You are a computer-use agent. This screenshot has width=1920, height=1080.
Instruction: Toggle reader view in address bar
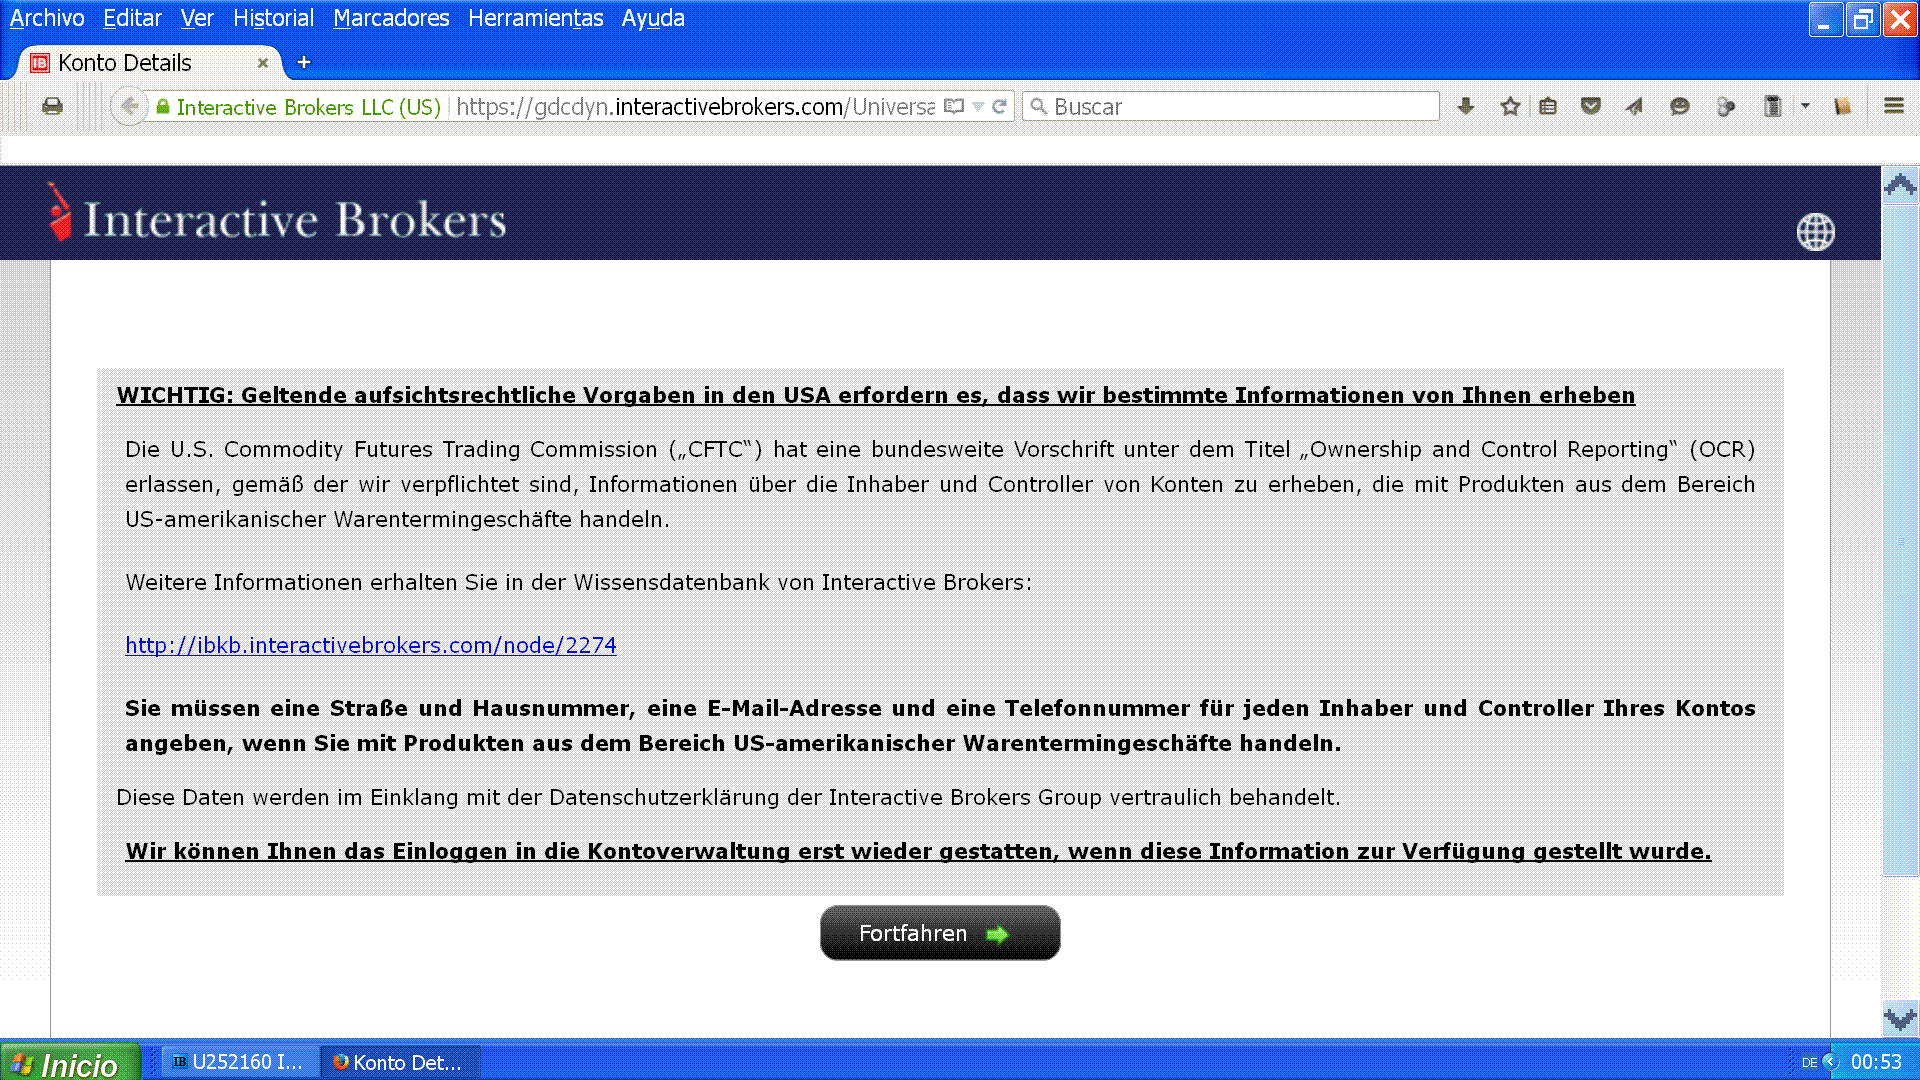954,106
